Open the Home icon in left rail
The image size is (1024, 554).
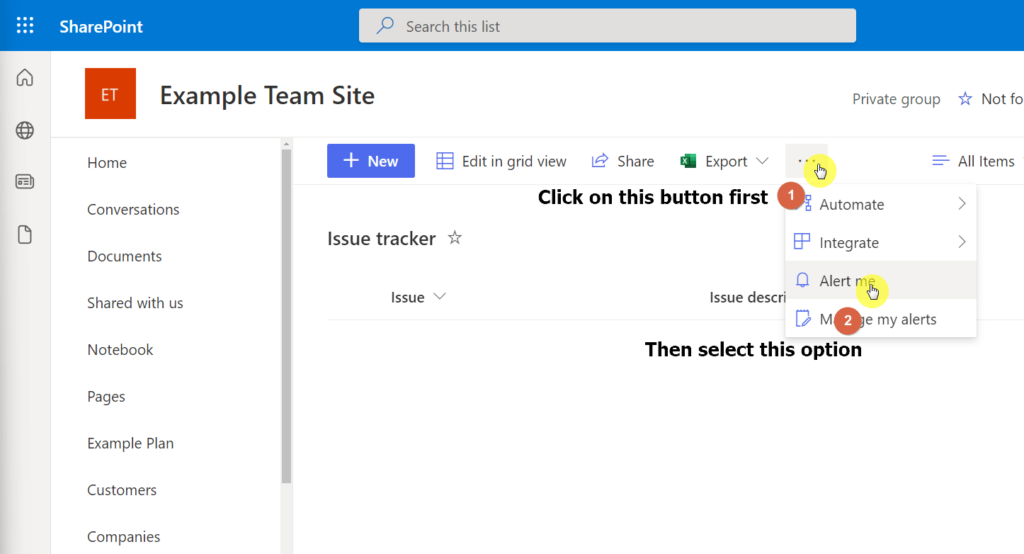[x=25, y=78]
